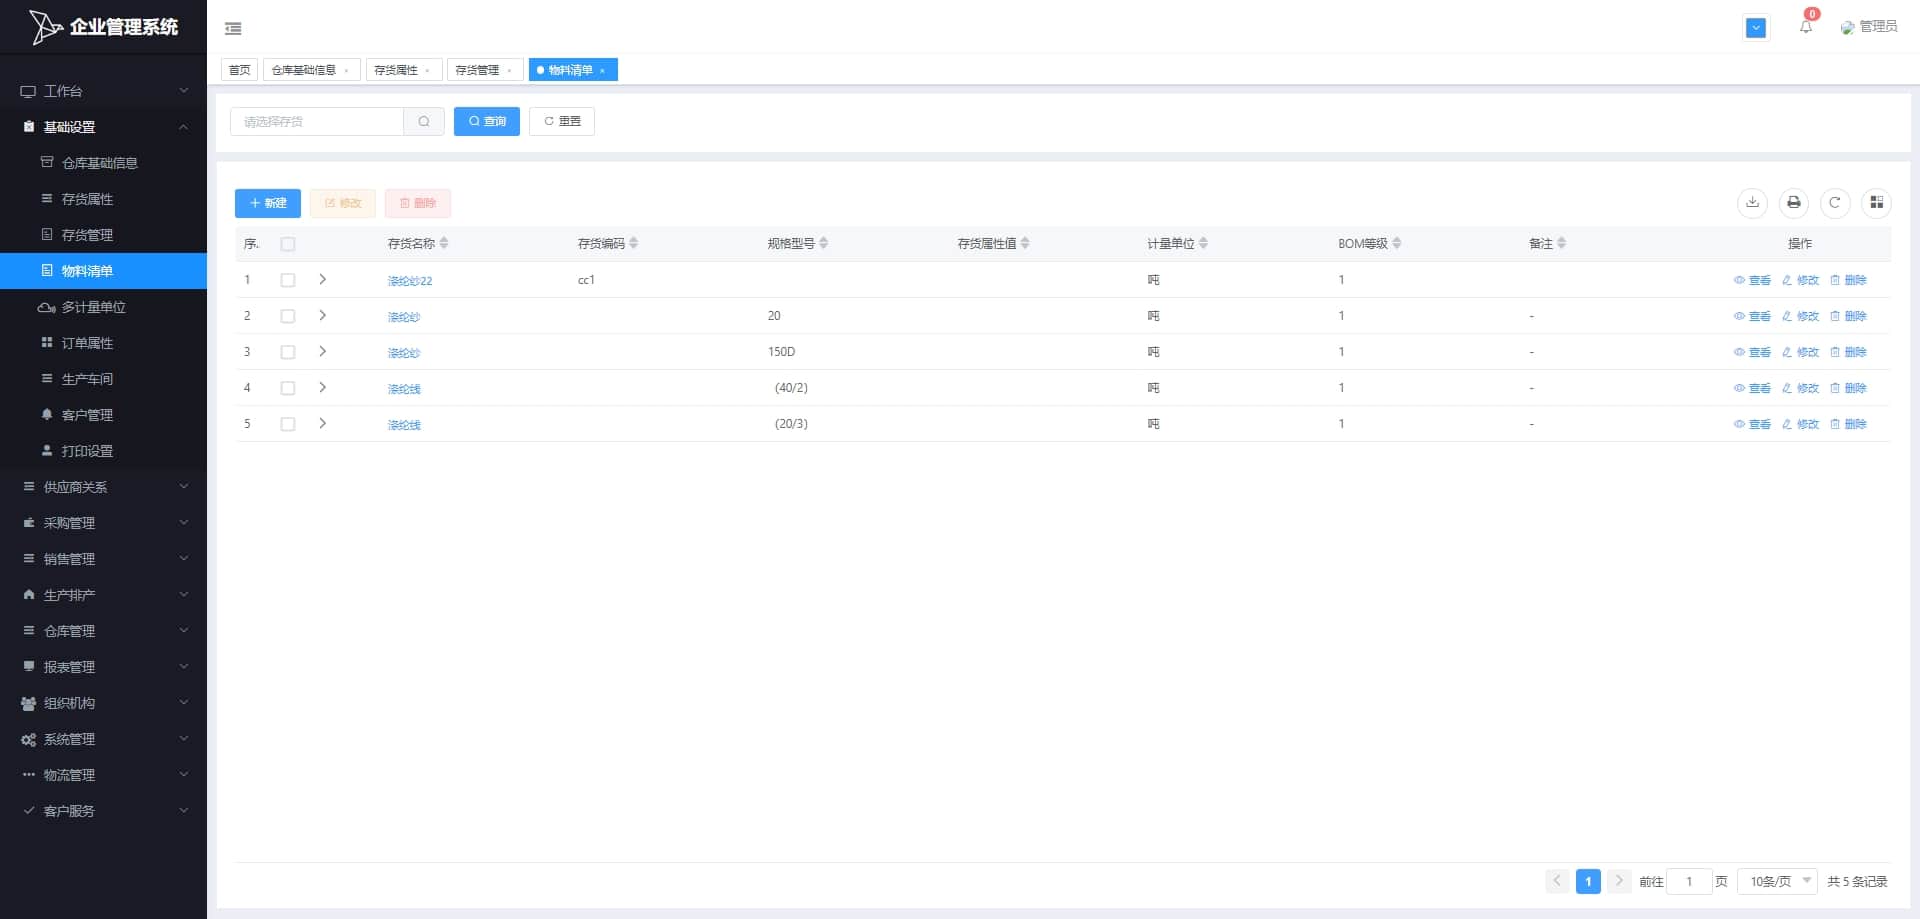This screenshot has width=1920, height=919.
Task: Close the 存货管理 tab
Action: [x=509, y=71]
